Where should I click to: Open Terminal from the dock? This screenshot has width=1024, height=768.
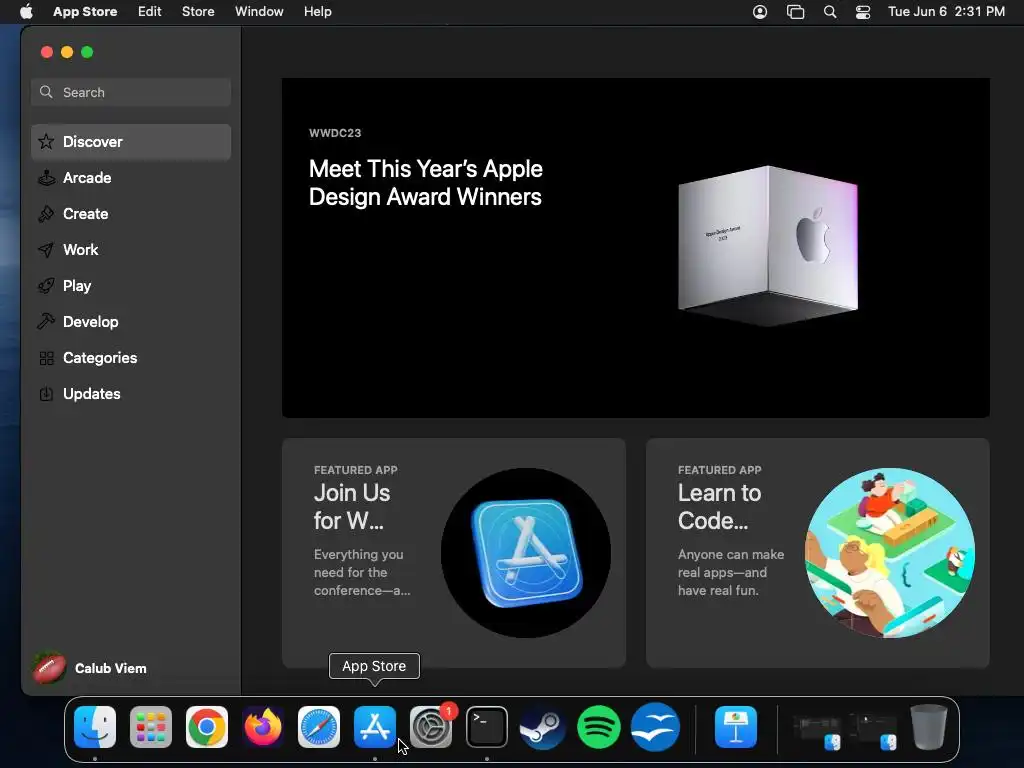click(x=487, y=727)
